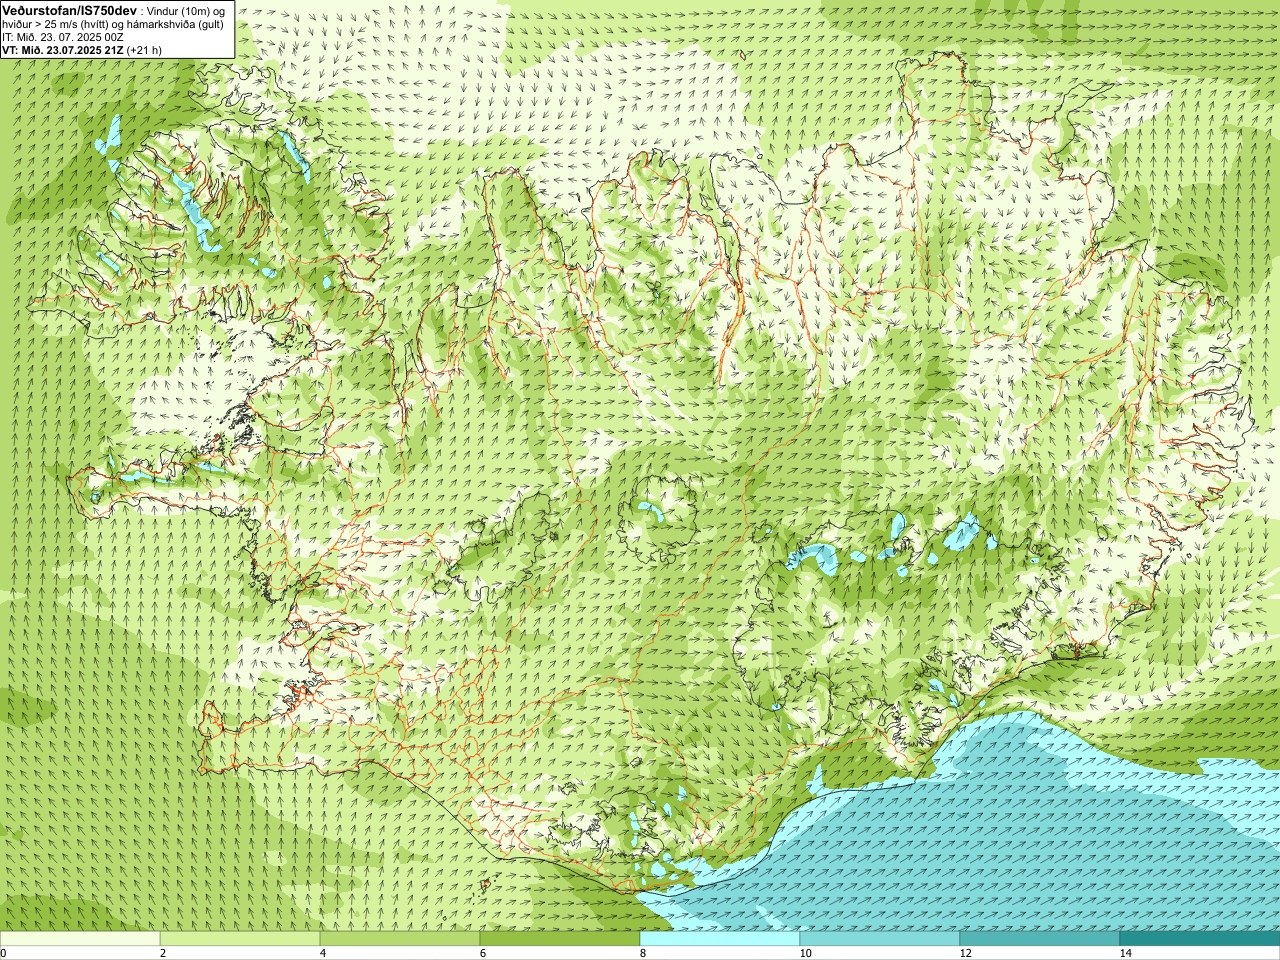Screen dimensions: 1280x960
Task: Select the pale yellow 0–2 m/s scale swatch
Action: pyautogui.click(x=80, y=939)
